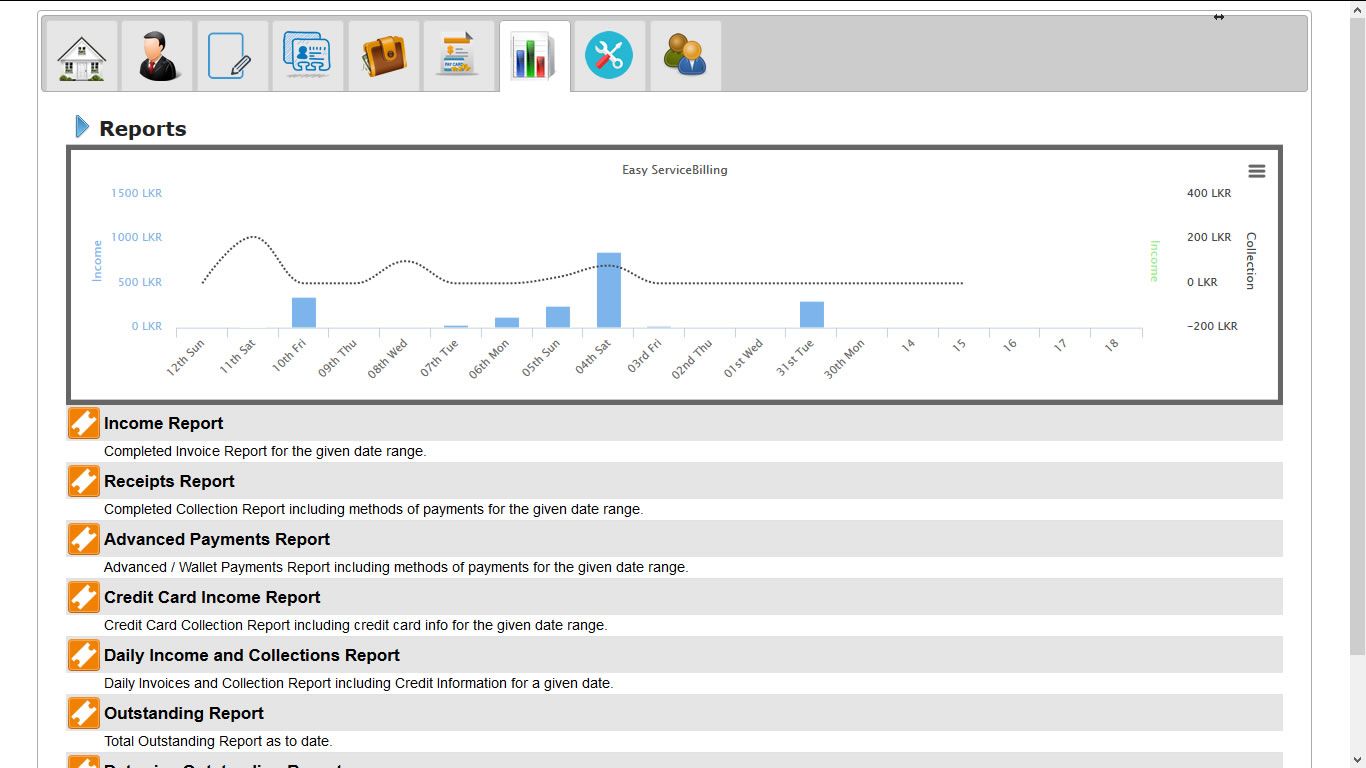The height and width of the screenshot is (768, 1366).
Task: Open the Outstanding Report
Action: click(184, 713)
